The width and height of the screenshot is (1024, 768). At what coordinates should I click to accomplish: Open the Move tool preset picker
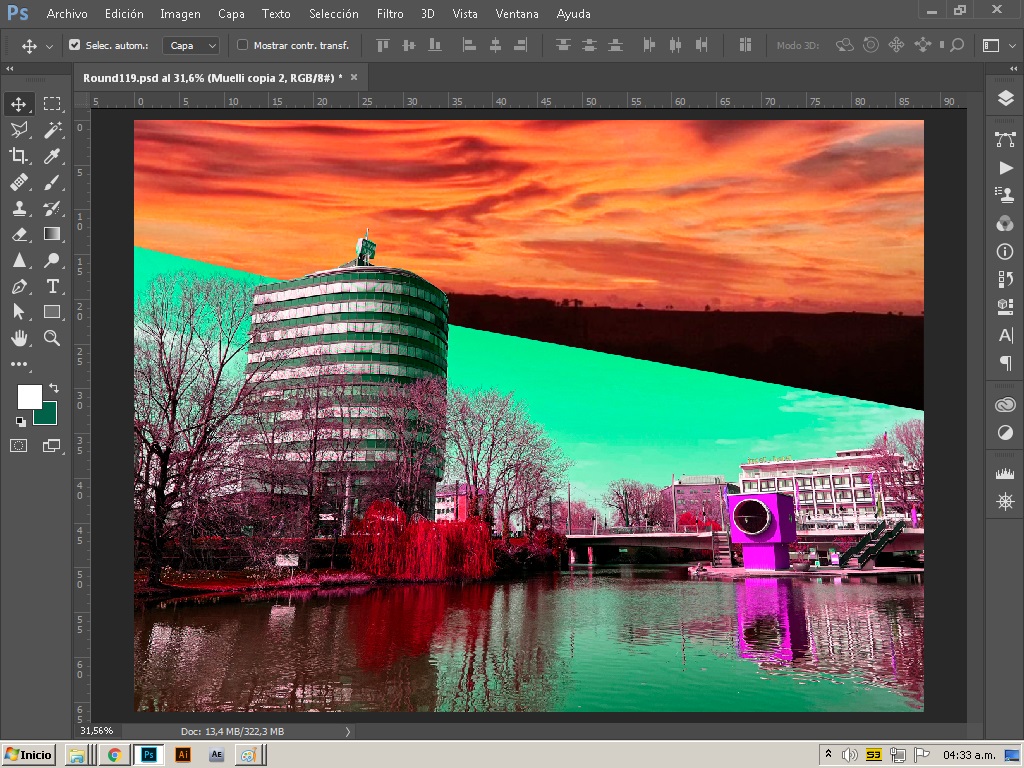click(50, 46)
